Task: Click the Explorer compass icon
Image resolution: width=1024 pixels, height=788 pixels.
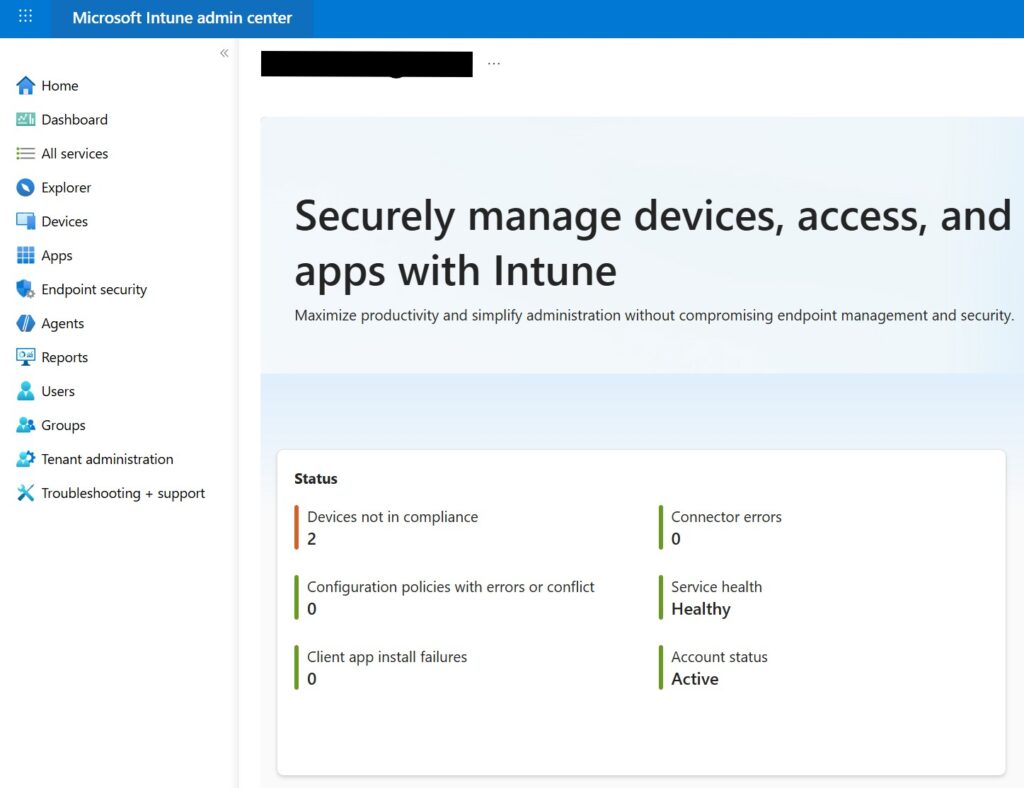Action: tap(26, 188)
